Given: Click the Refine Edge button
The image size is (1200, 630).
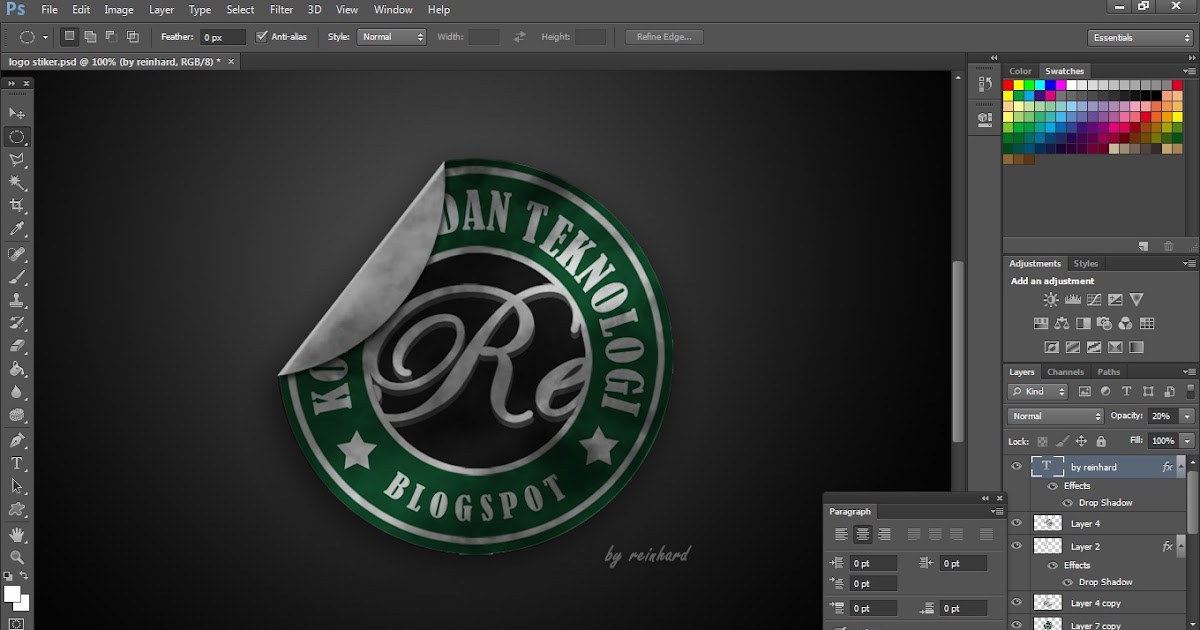Looking at the screenshot, I should coord(663,36).
